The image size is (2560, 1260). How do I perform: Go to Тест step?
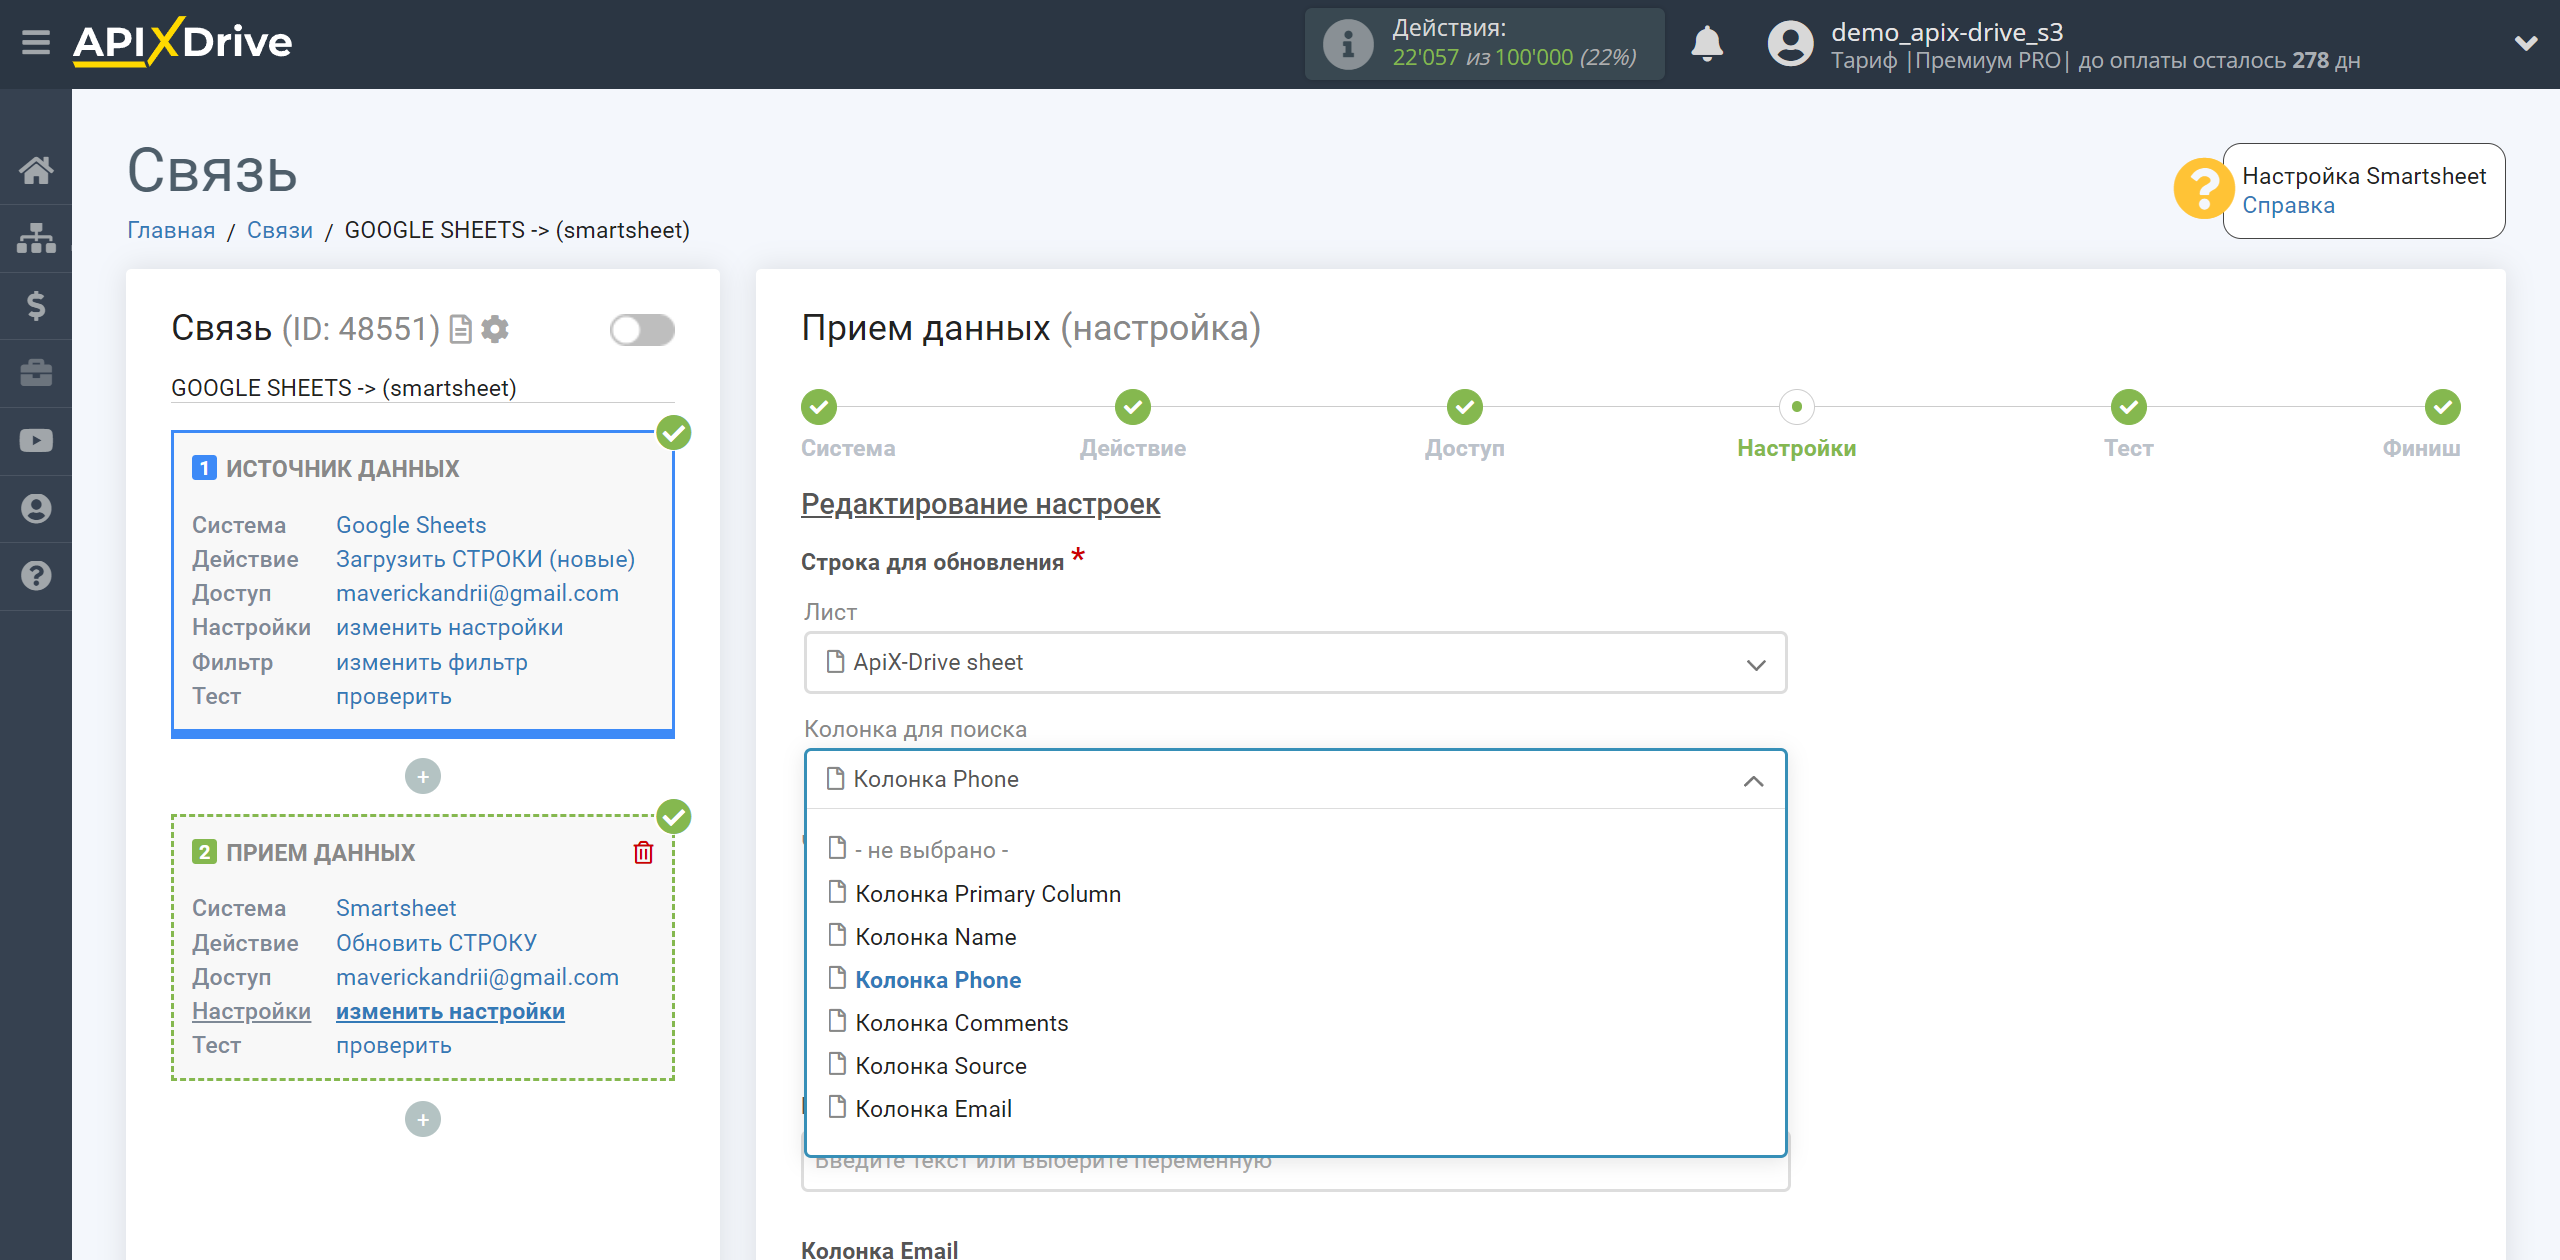pos(2129,407)
